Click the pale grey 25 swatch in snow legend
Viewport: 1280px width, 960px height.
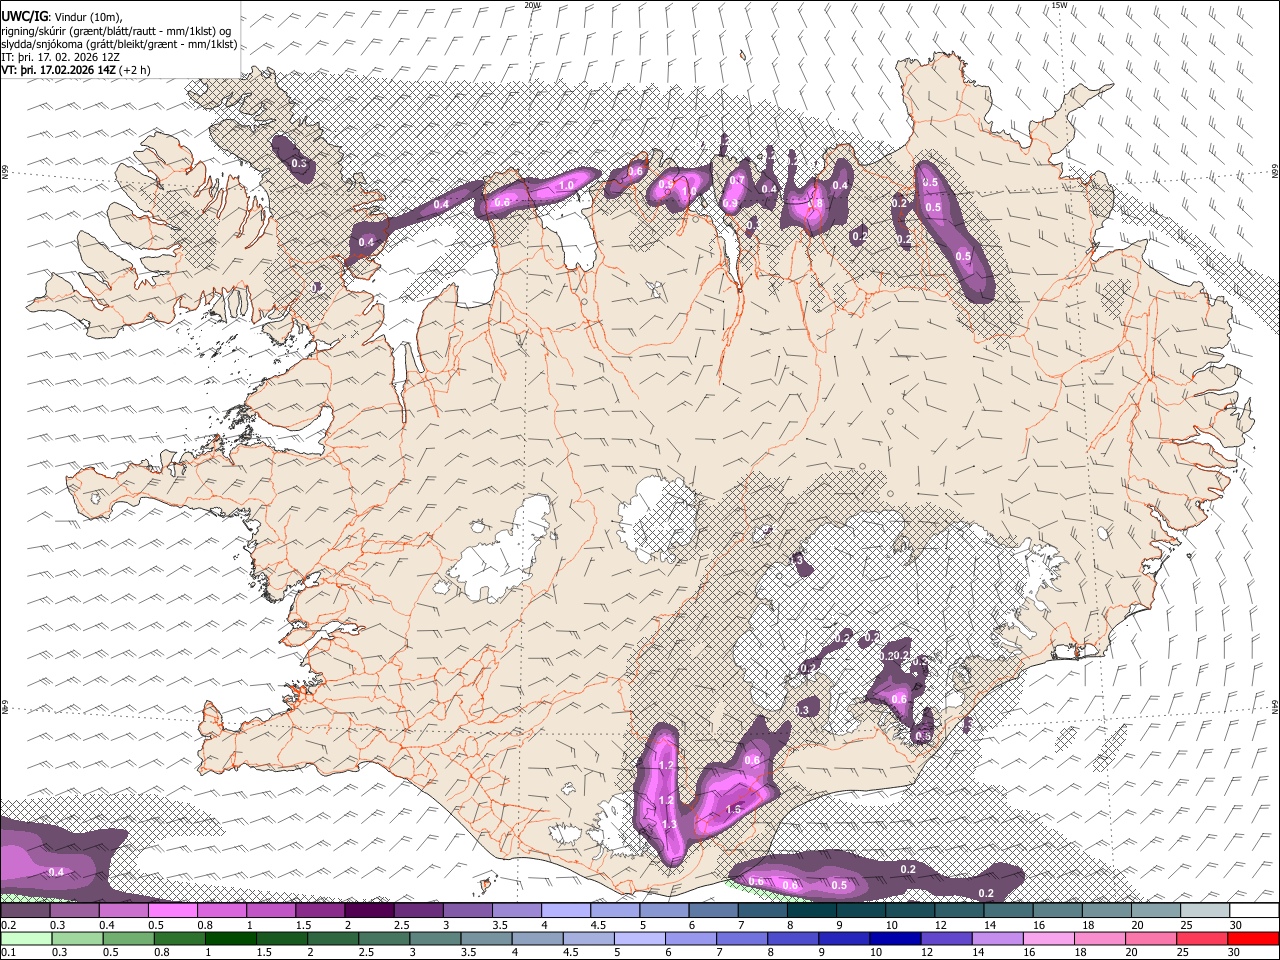(1206, 911)
